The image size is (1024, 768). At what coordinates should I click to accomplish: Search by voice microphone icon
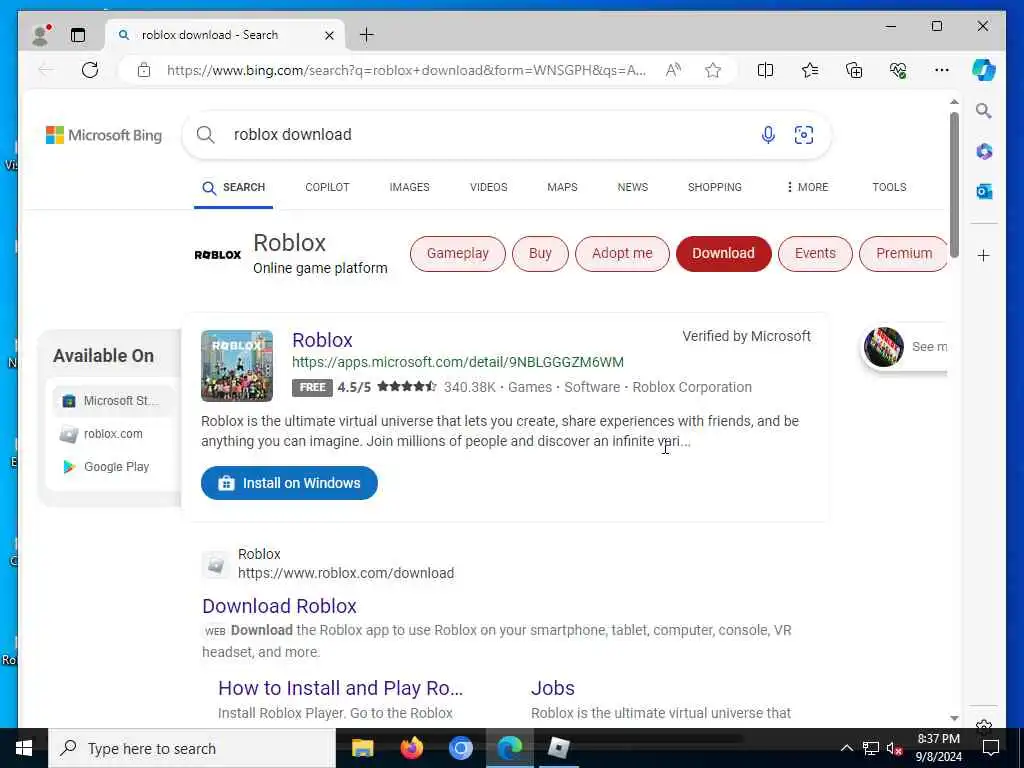pyautogui.click(x=768, y=135)
